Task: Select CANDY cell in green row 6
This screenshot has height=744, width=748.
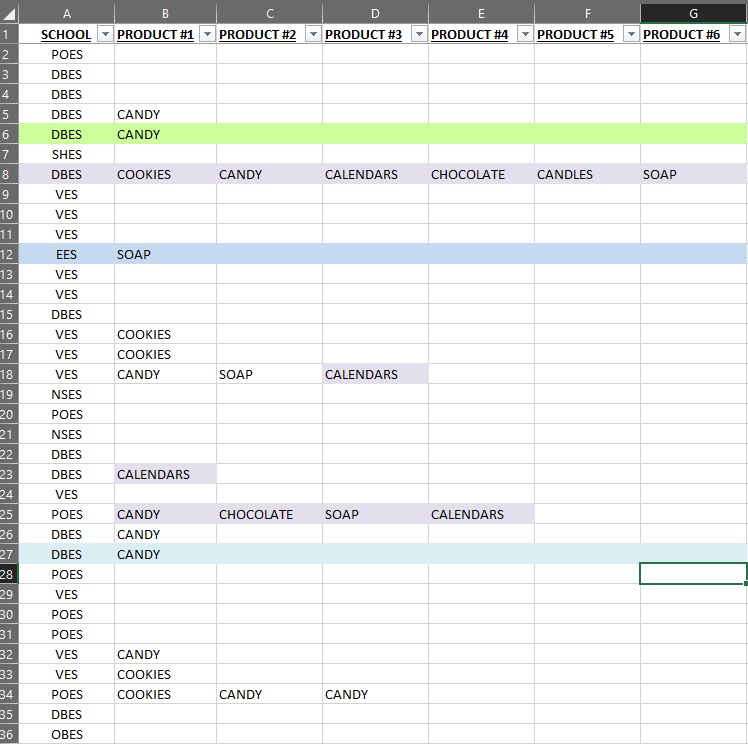Action: 165,134
